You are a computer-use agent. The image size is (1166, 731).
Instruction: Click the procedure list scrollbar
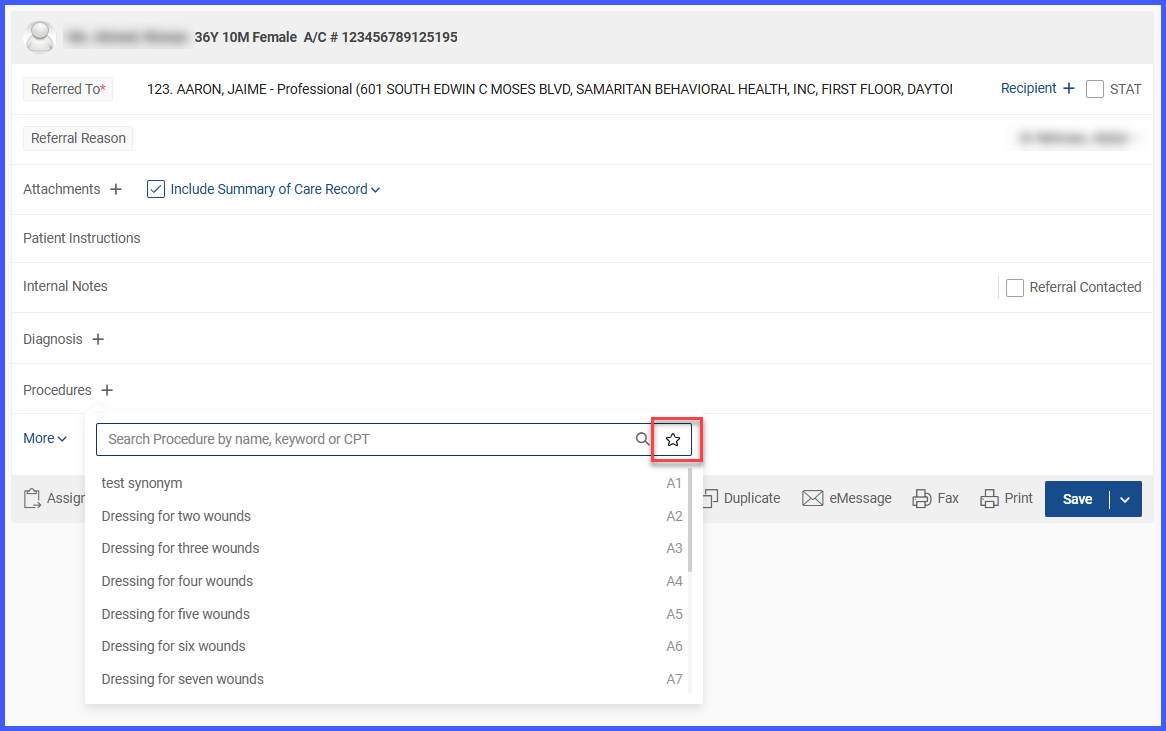pyautogui.click(x=690, y=521)
